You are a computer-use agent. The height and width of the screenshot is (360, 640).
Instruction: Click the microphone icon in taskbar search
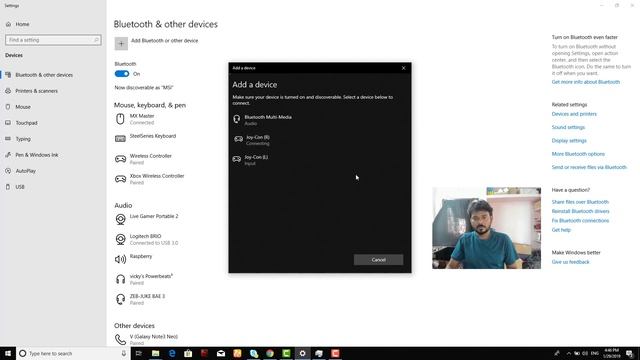(124, 353)
